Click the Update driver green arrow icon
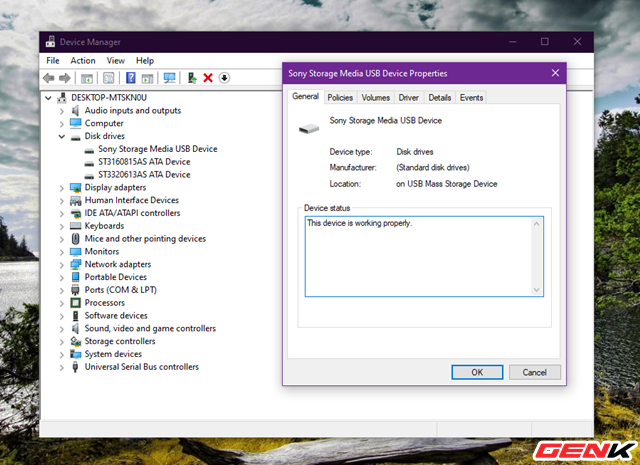 tap(192, 78)
